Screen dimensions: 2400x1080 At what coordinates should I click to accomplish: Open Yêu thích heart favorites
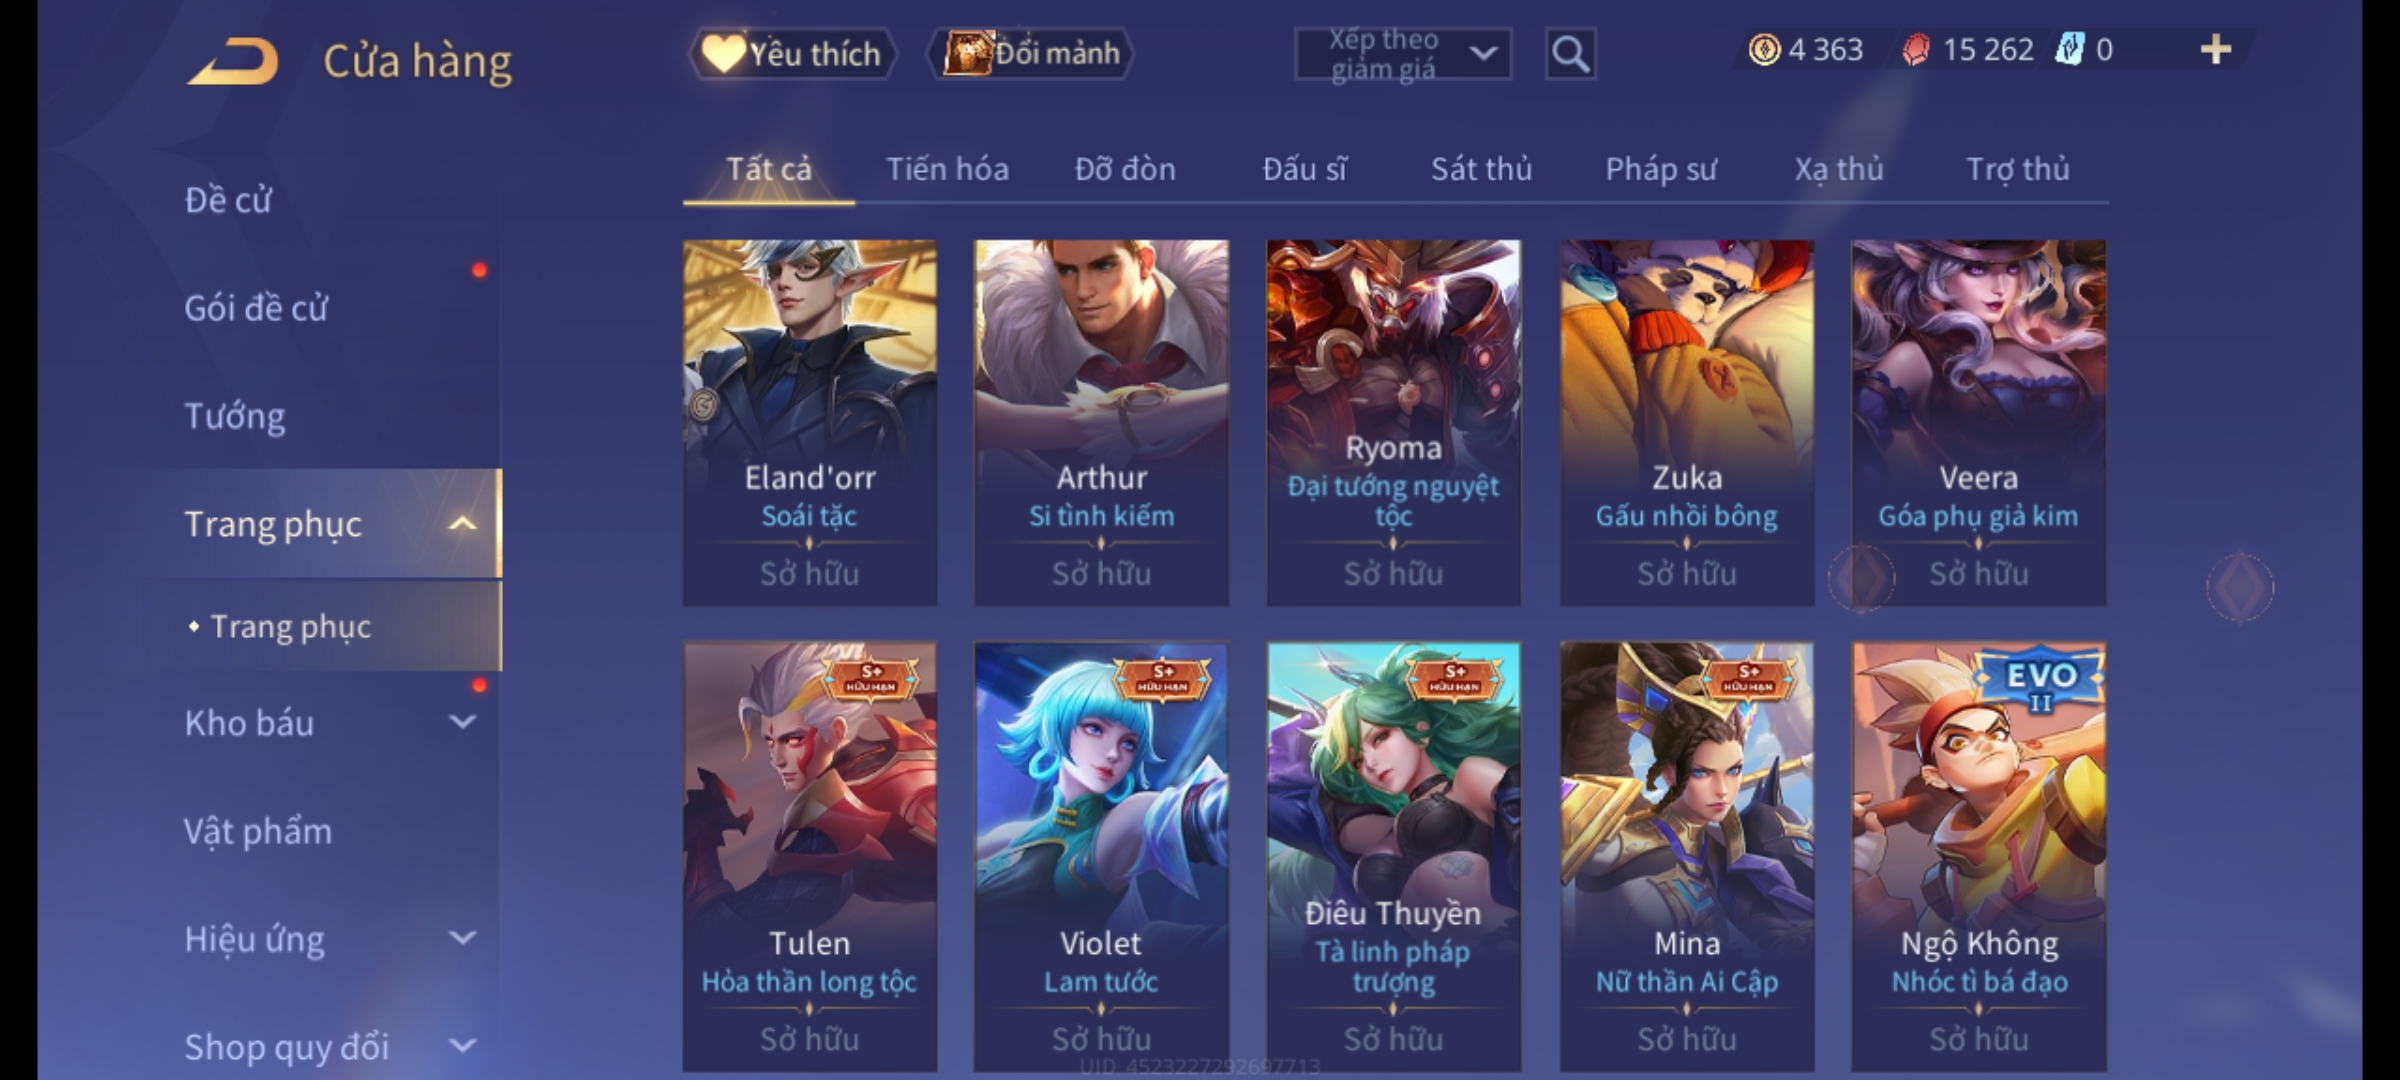[792, 53]
